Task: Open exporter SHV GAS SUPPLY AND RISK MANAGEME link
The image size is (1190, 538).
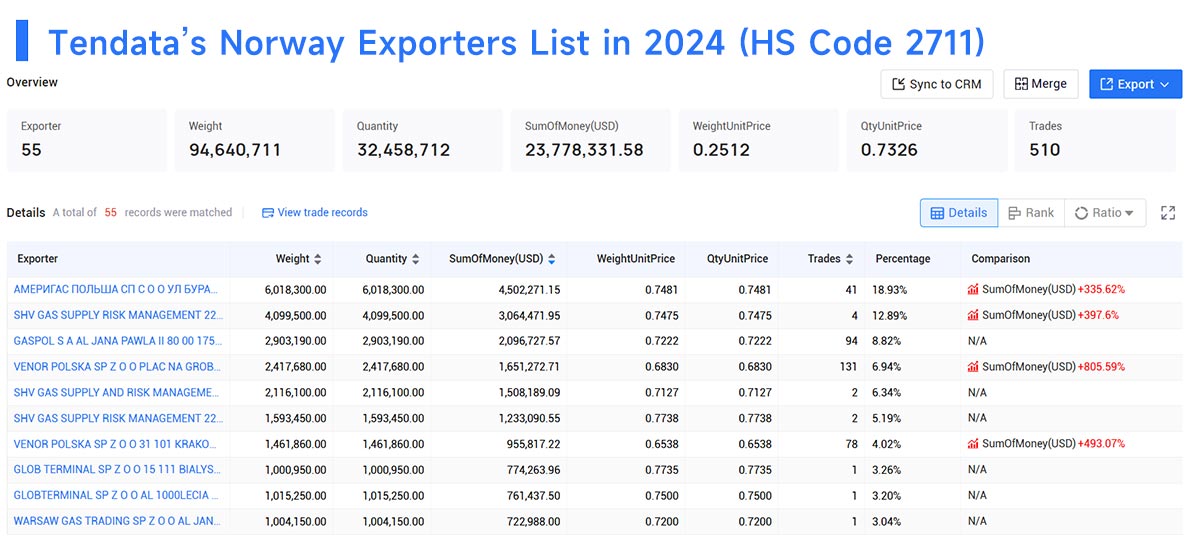Action: pos(117,392)
